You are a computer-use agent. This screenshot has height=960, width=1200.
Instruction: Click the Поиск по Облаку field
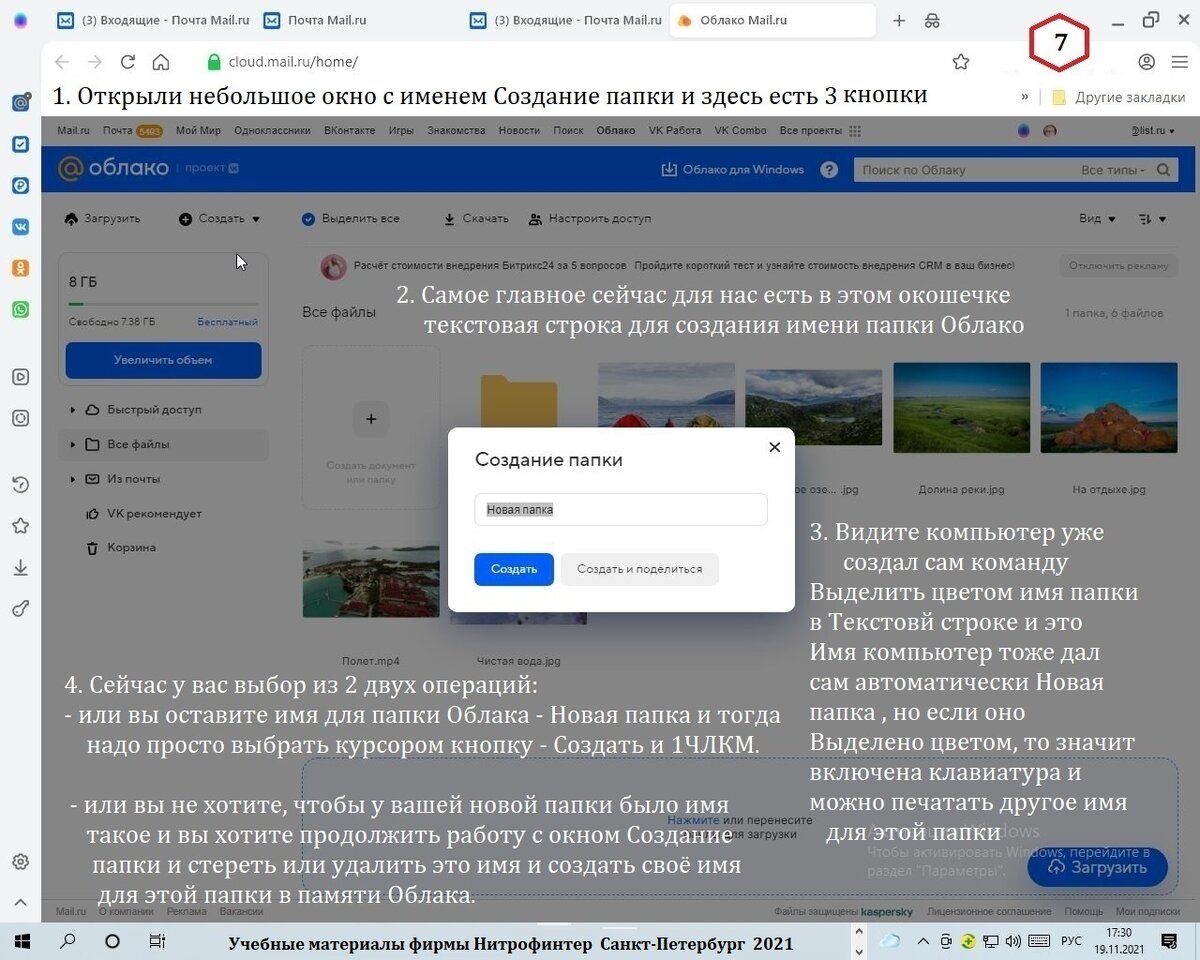click(965, 170)
